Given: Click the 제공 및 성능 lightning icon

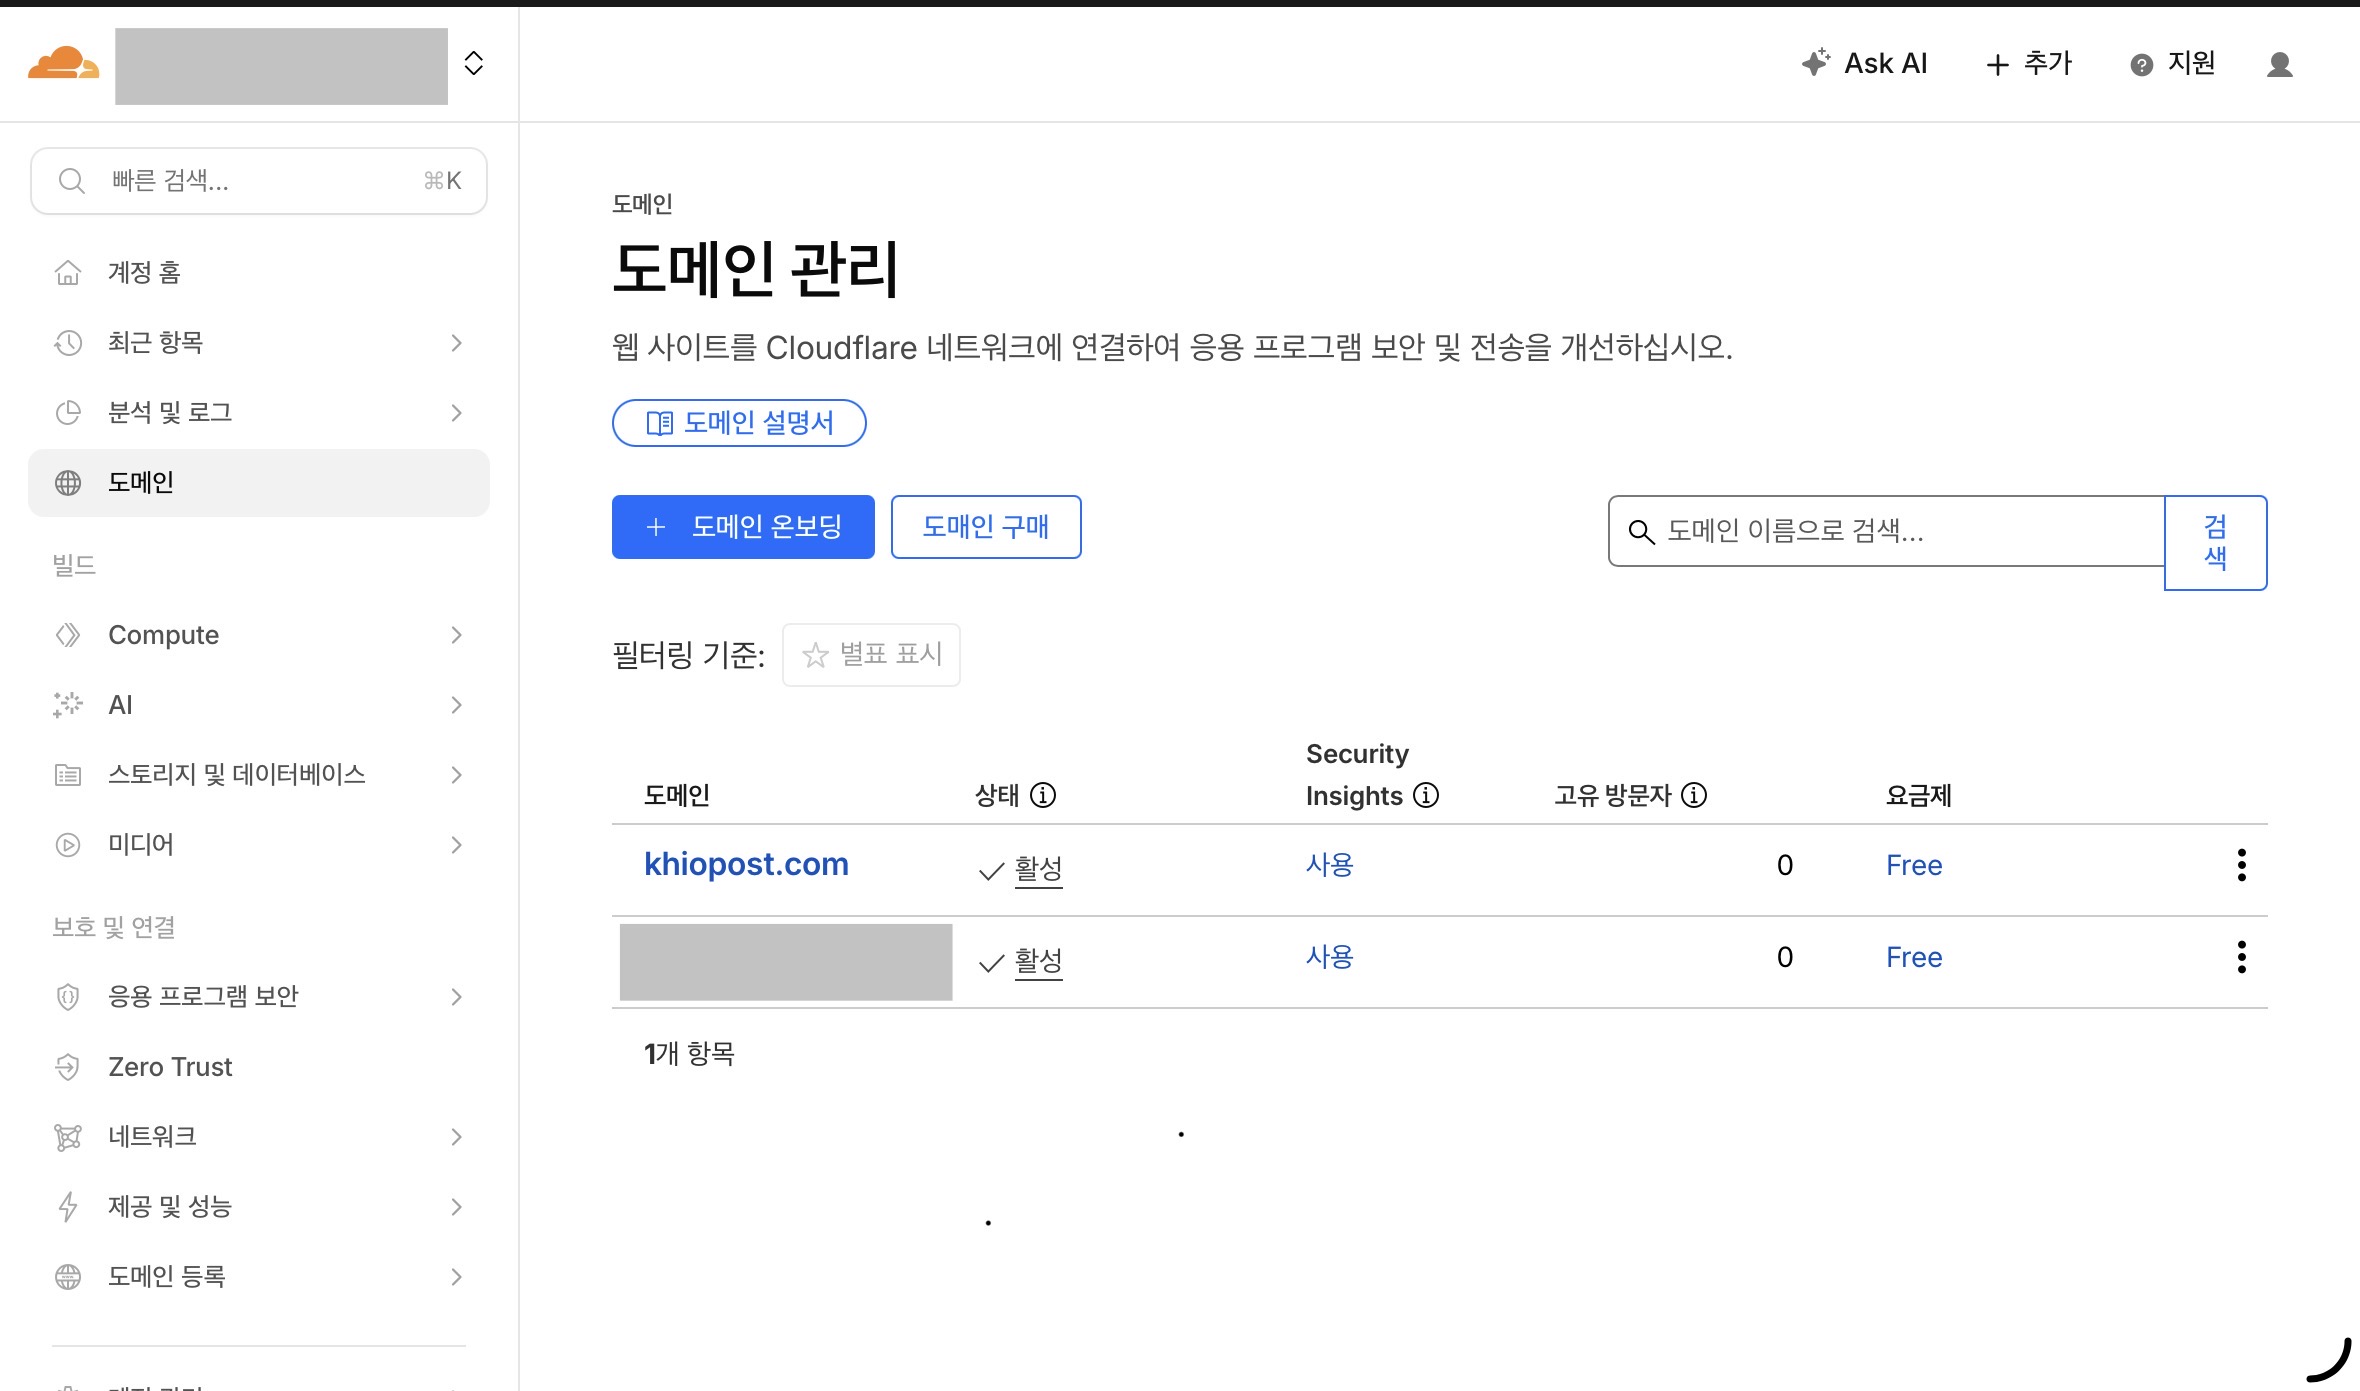Looking at the screenshot, I should pyautogui.click(x=67, y=1207).
